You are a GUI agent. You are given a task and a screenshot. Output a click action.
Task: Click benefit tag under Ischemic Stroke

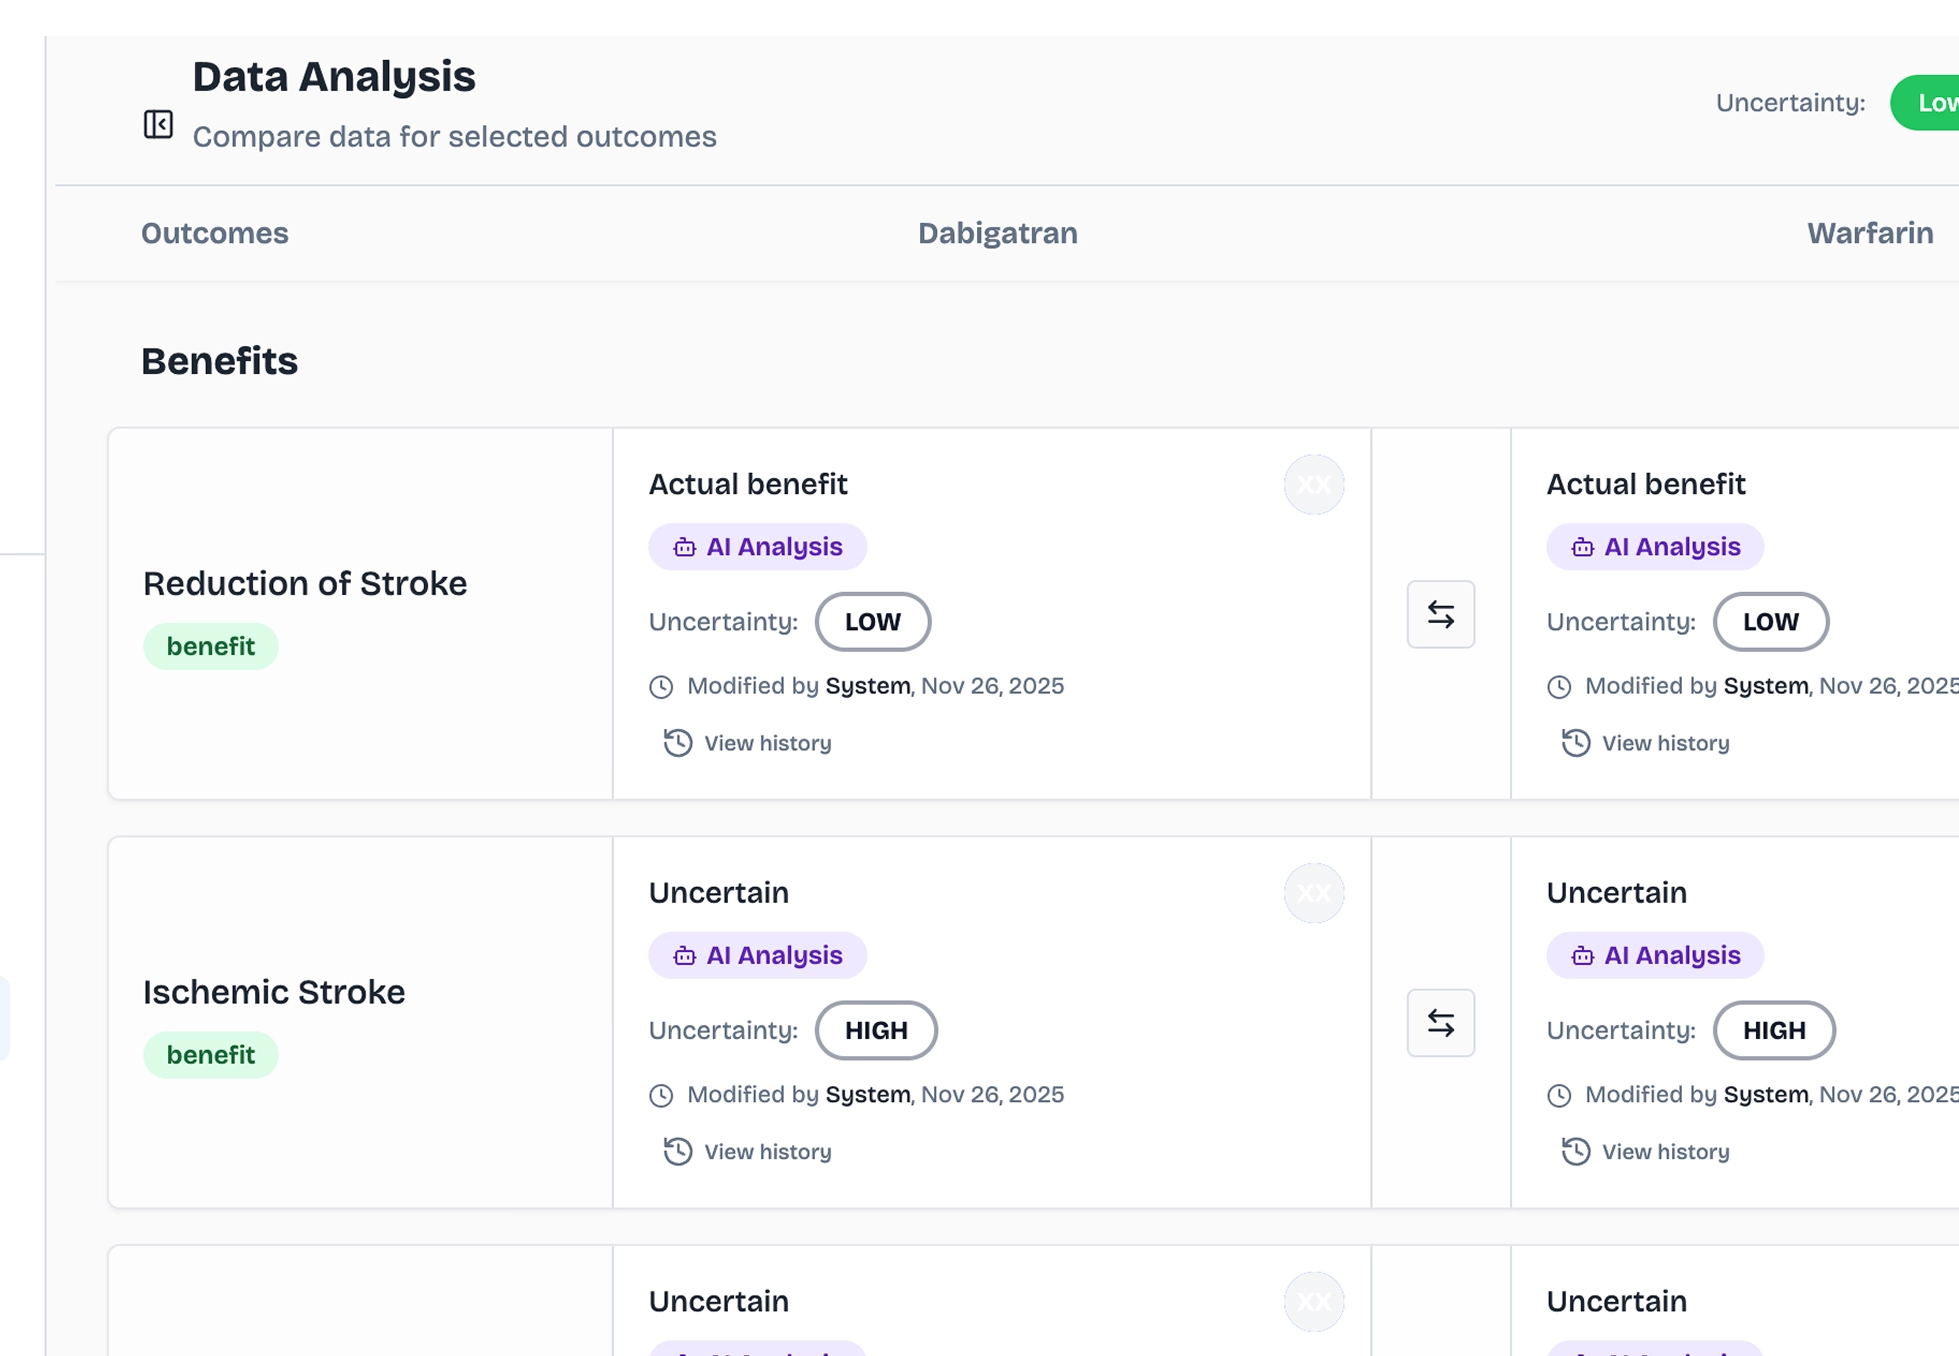(210, 1055)
